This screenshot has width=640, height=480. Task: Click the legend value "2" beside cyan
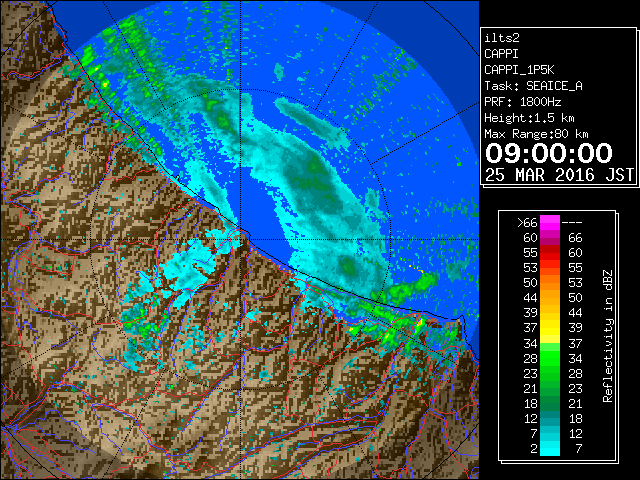(534, 449)
